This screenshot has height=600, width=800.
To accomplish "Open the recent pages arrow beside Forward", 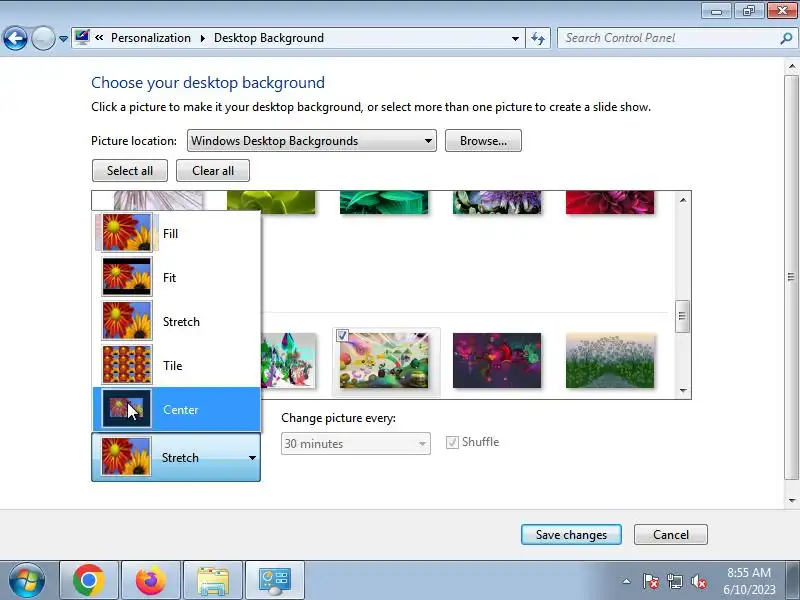I will coord(63,39).
